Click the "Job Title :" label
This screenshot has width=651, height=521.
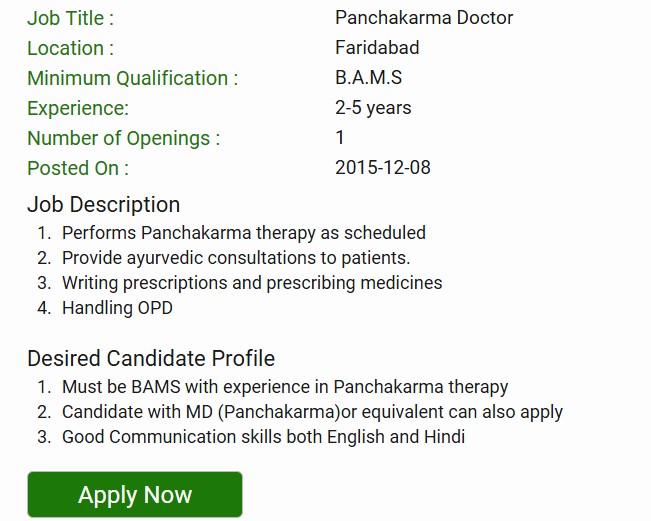71,18
